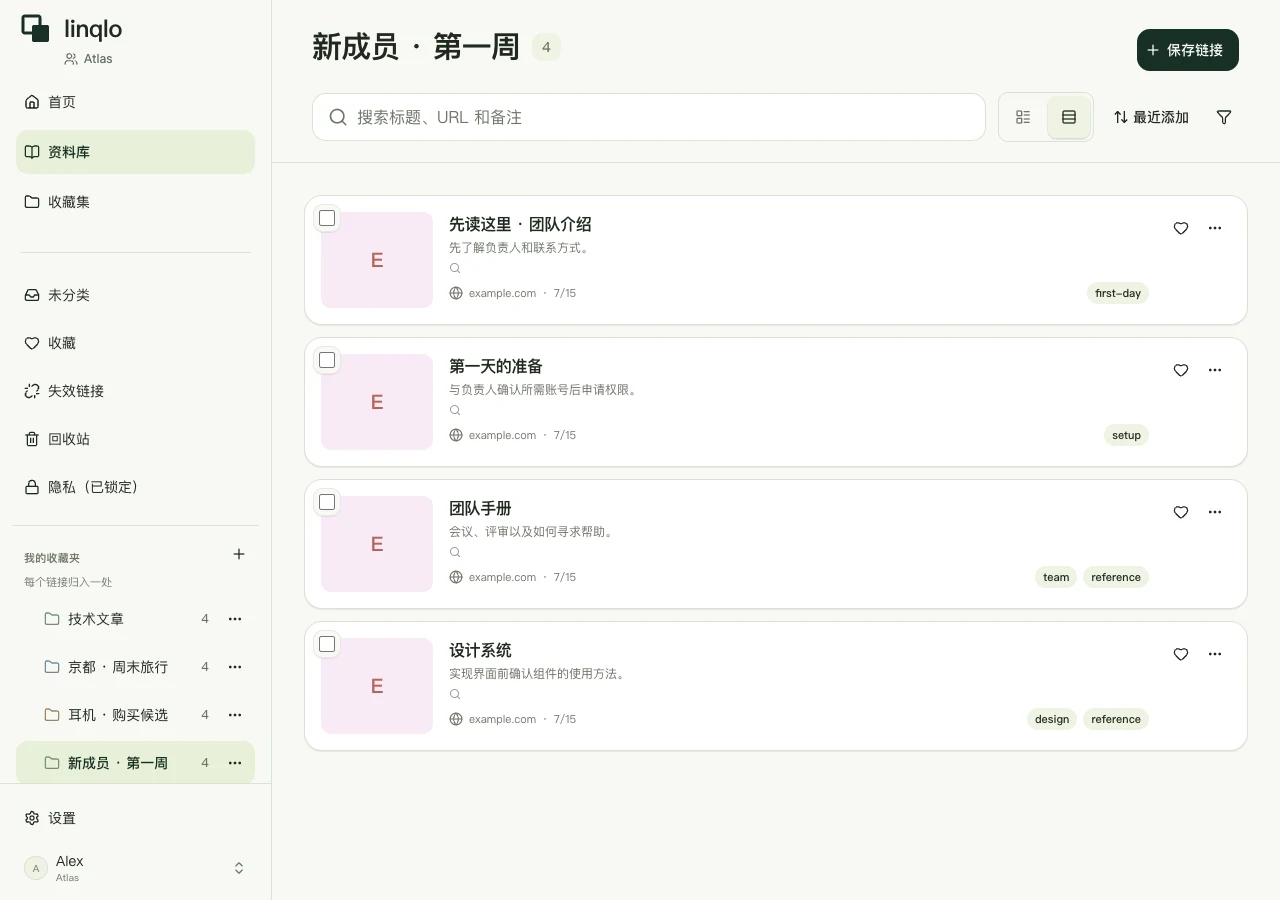Click the heart icon on 设计系统 card
The height and width of the screenshot is (900, 1280).
pyautogui.click(x=1181, y=654)
